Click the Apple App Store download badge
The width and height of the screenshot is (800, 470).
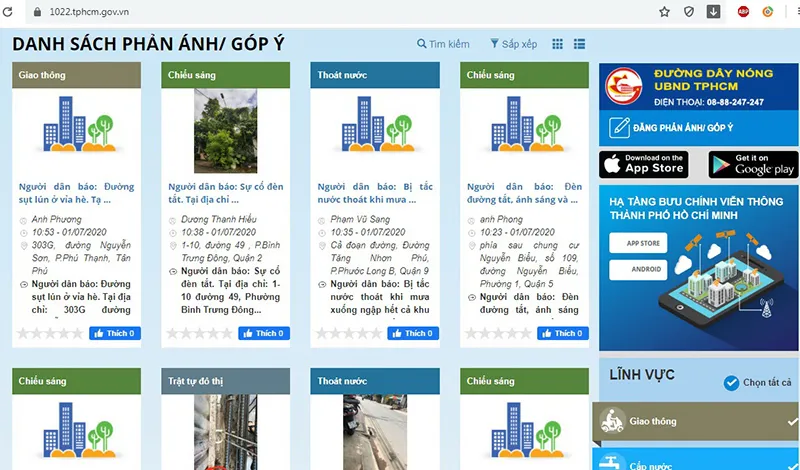tap(643, 164)
